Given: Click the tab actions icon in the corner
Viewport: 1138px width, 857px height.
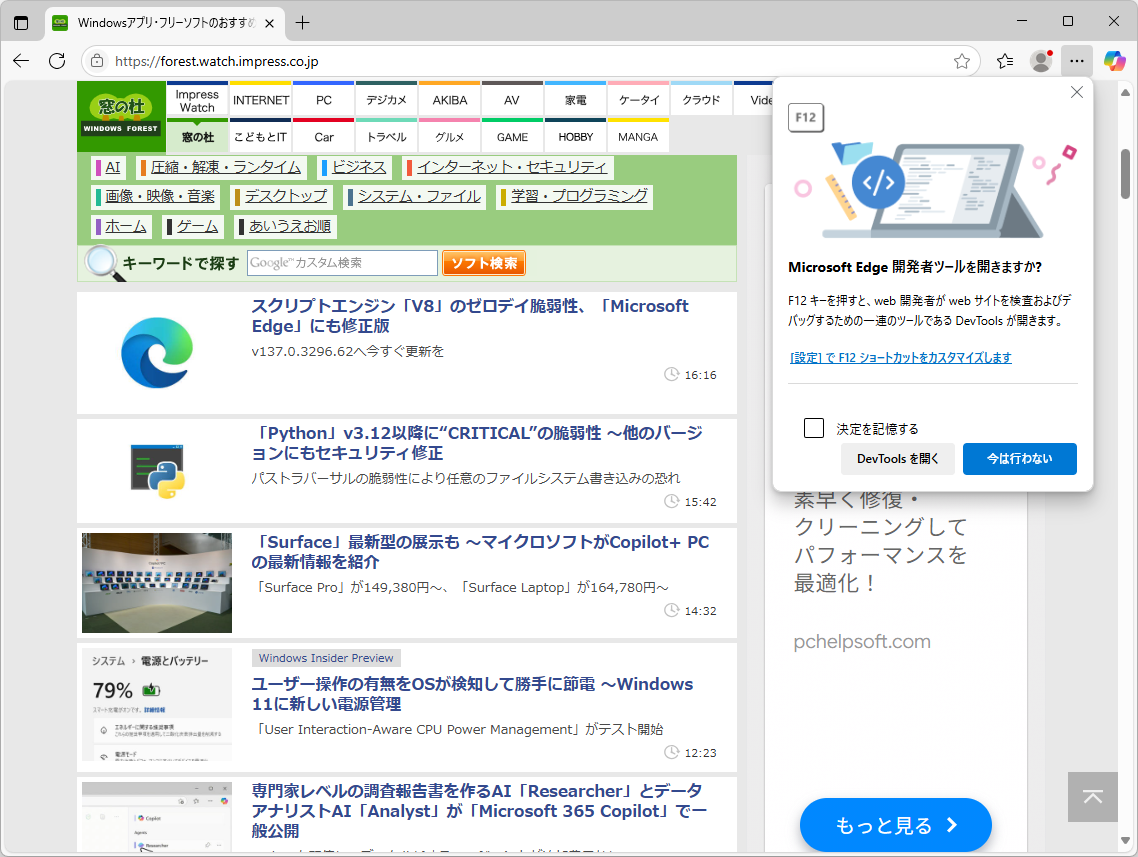Looking at the screenshot, I should (x=21, y=21).
